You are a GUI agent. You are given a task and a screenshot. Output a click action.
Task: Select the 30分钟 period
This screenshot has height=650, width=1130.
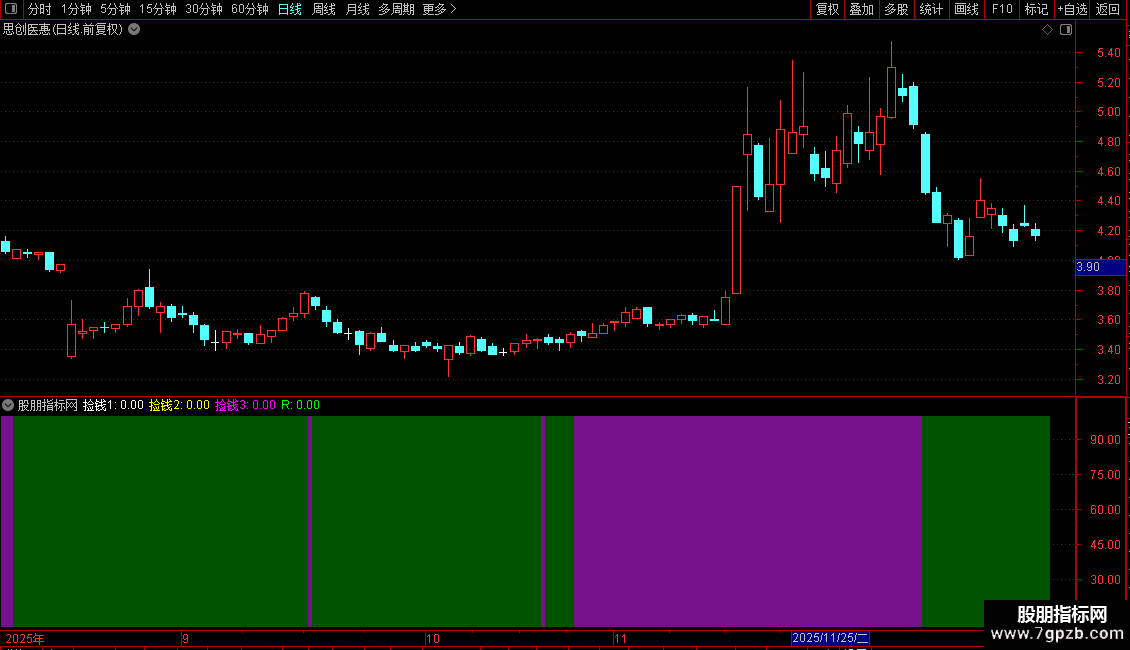[x=204, y=9]
